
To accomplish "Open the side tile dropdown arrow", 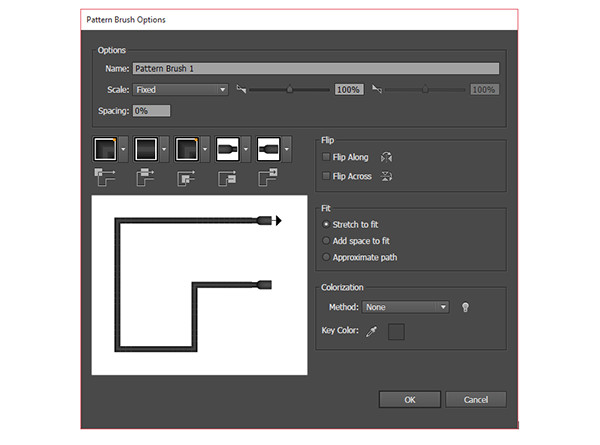I will click(x=164, y=149).
